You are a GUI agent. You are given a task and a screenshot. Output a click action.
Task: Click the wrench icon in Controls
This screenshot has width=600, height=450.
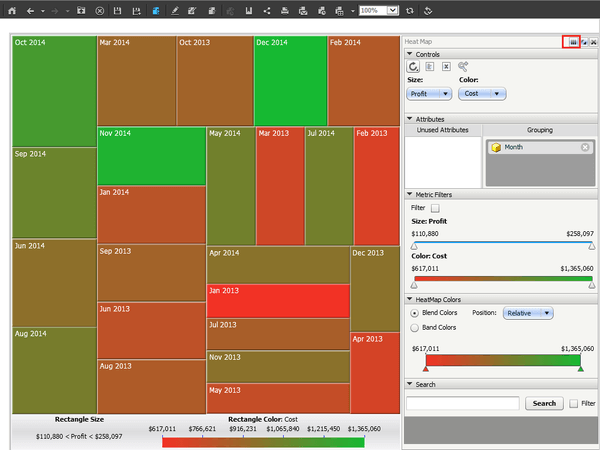[463, 67]
